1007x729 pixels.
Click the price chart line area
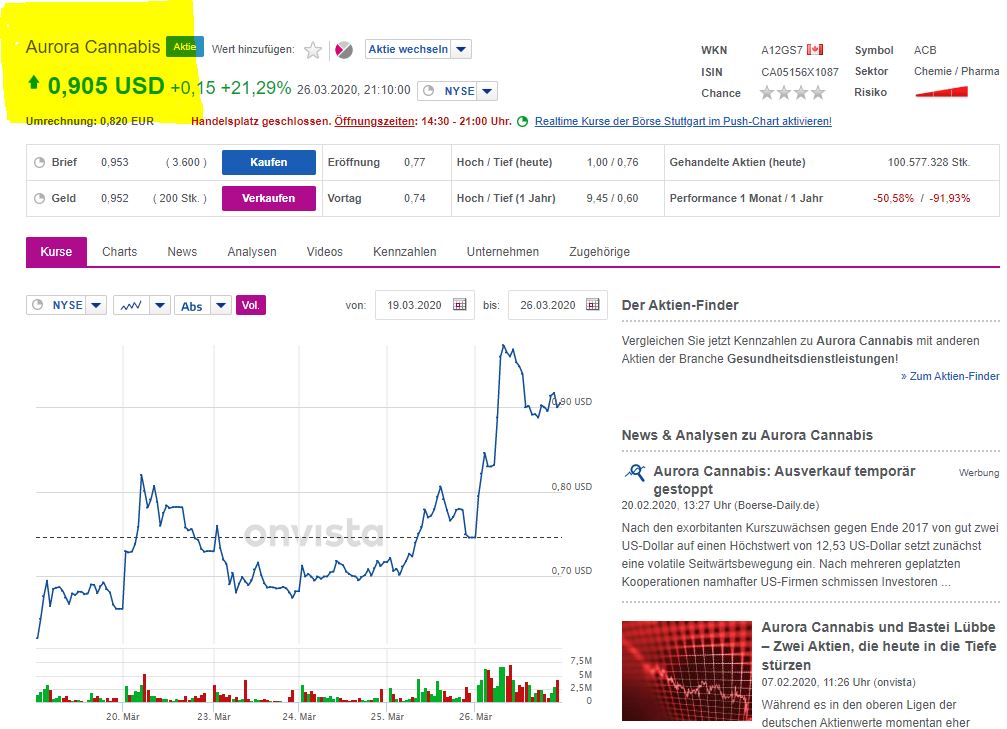(x=299, y=491)
